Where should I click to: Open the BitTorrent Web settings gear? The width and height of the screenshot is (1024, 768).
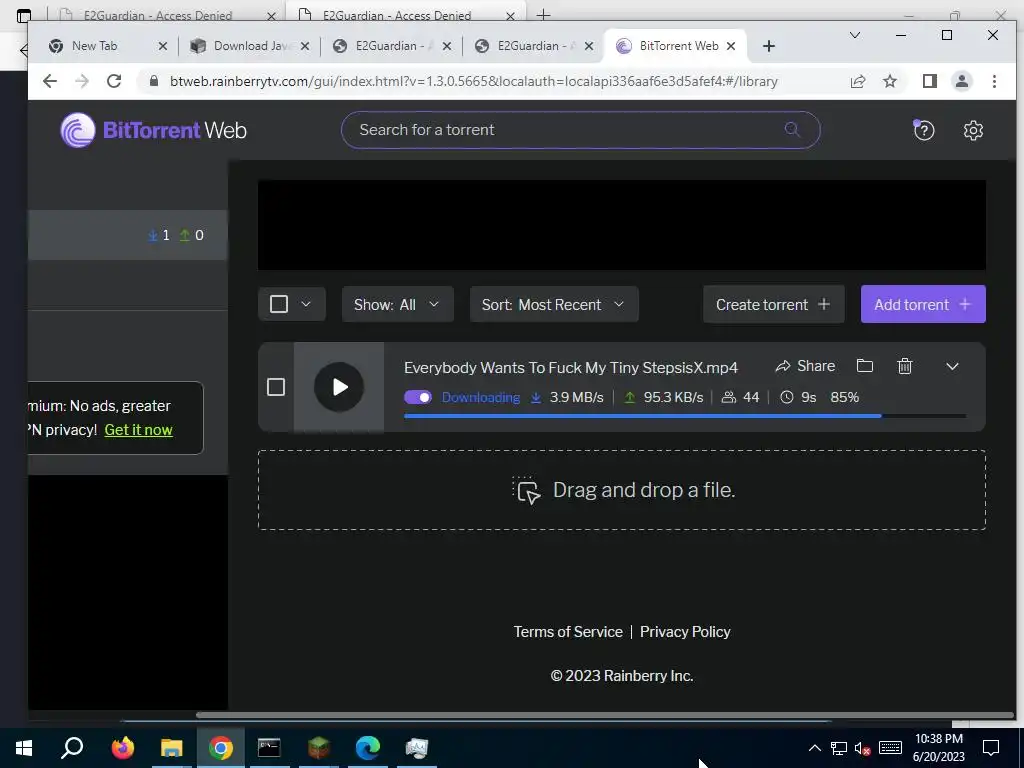tap(973, 131)
